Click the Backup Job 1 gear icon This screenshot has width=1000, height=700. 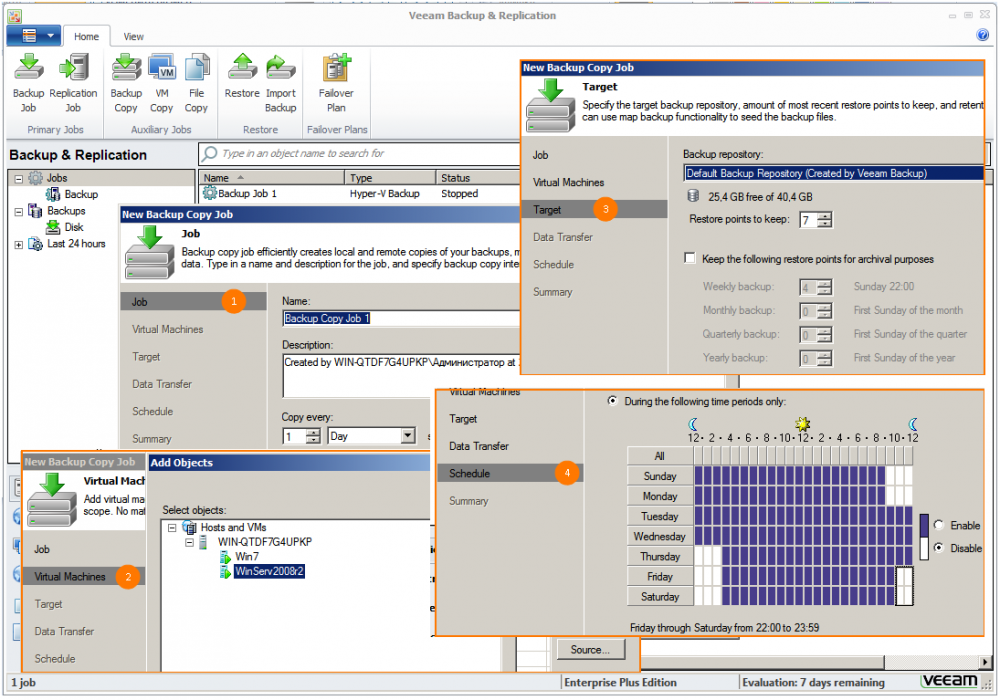click(x=210, y=193)
